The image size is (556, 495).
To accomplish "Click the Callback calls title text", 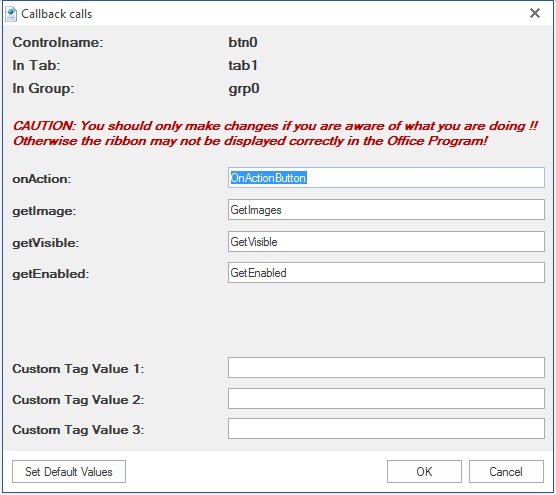I will pyautogui.click(x=57, y=14).
